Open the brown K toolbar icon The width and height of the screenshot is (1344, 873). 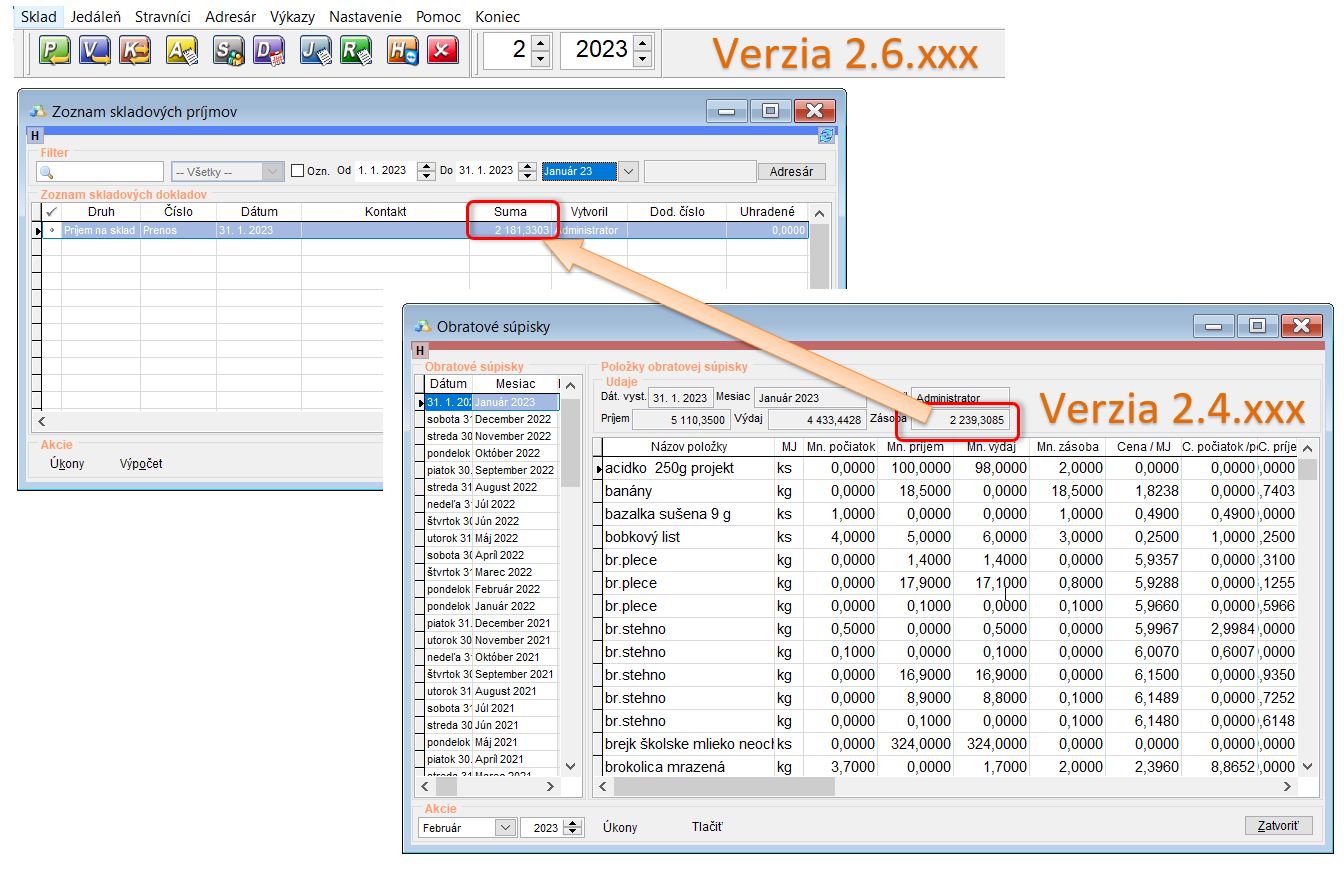(134, 50)
